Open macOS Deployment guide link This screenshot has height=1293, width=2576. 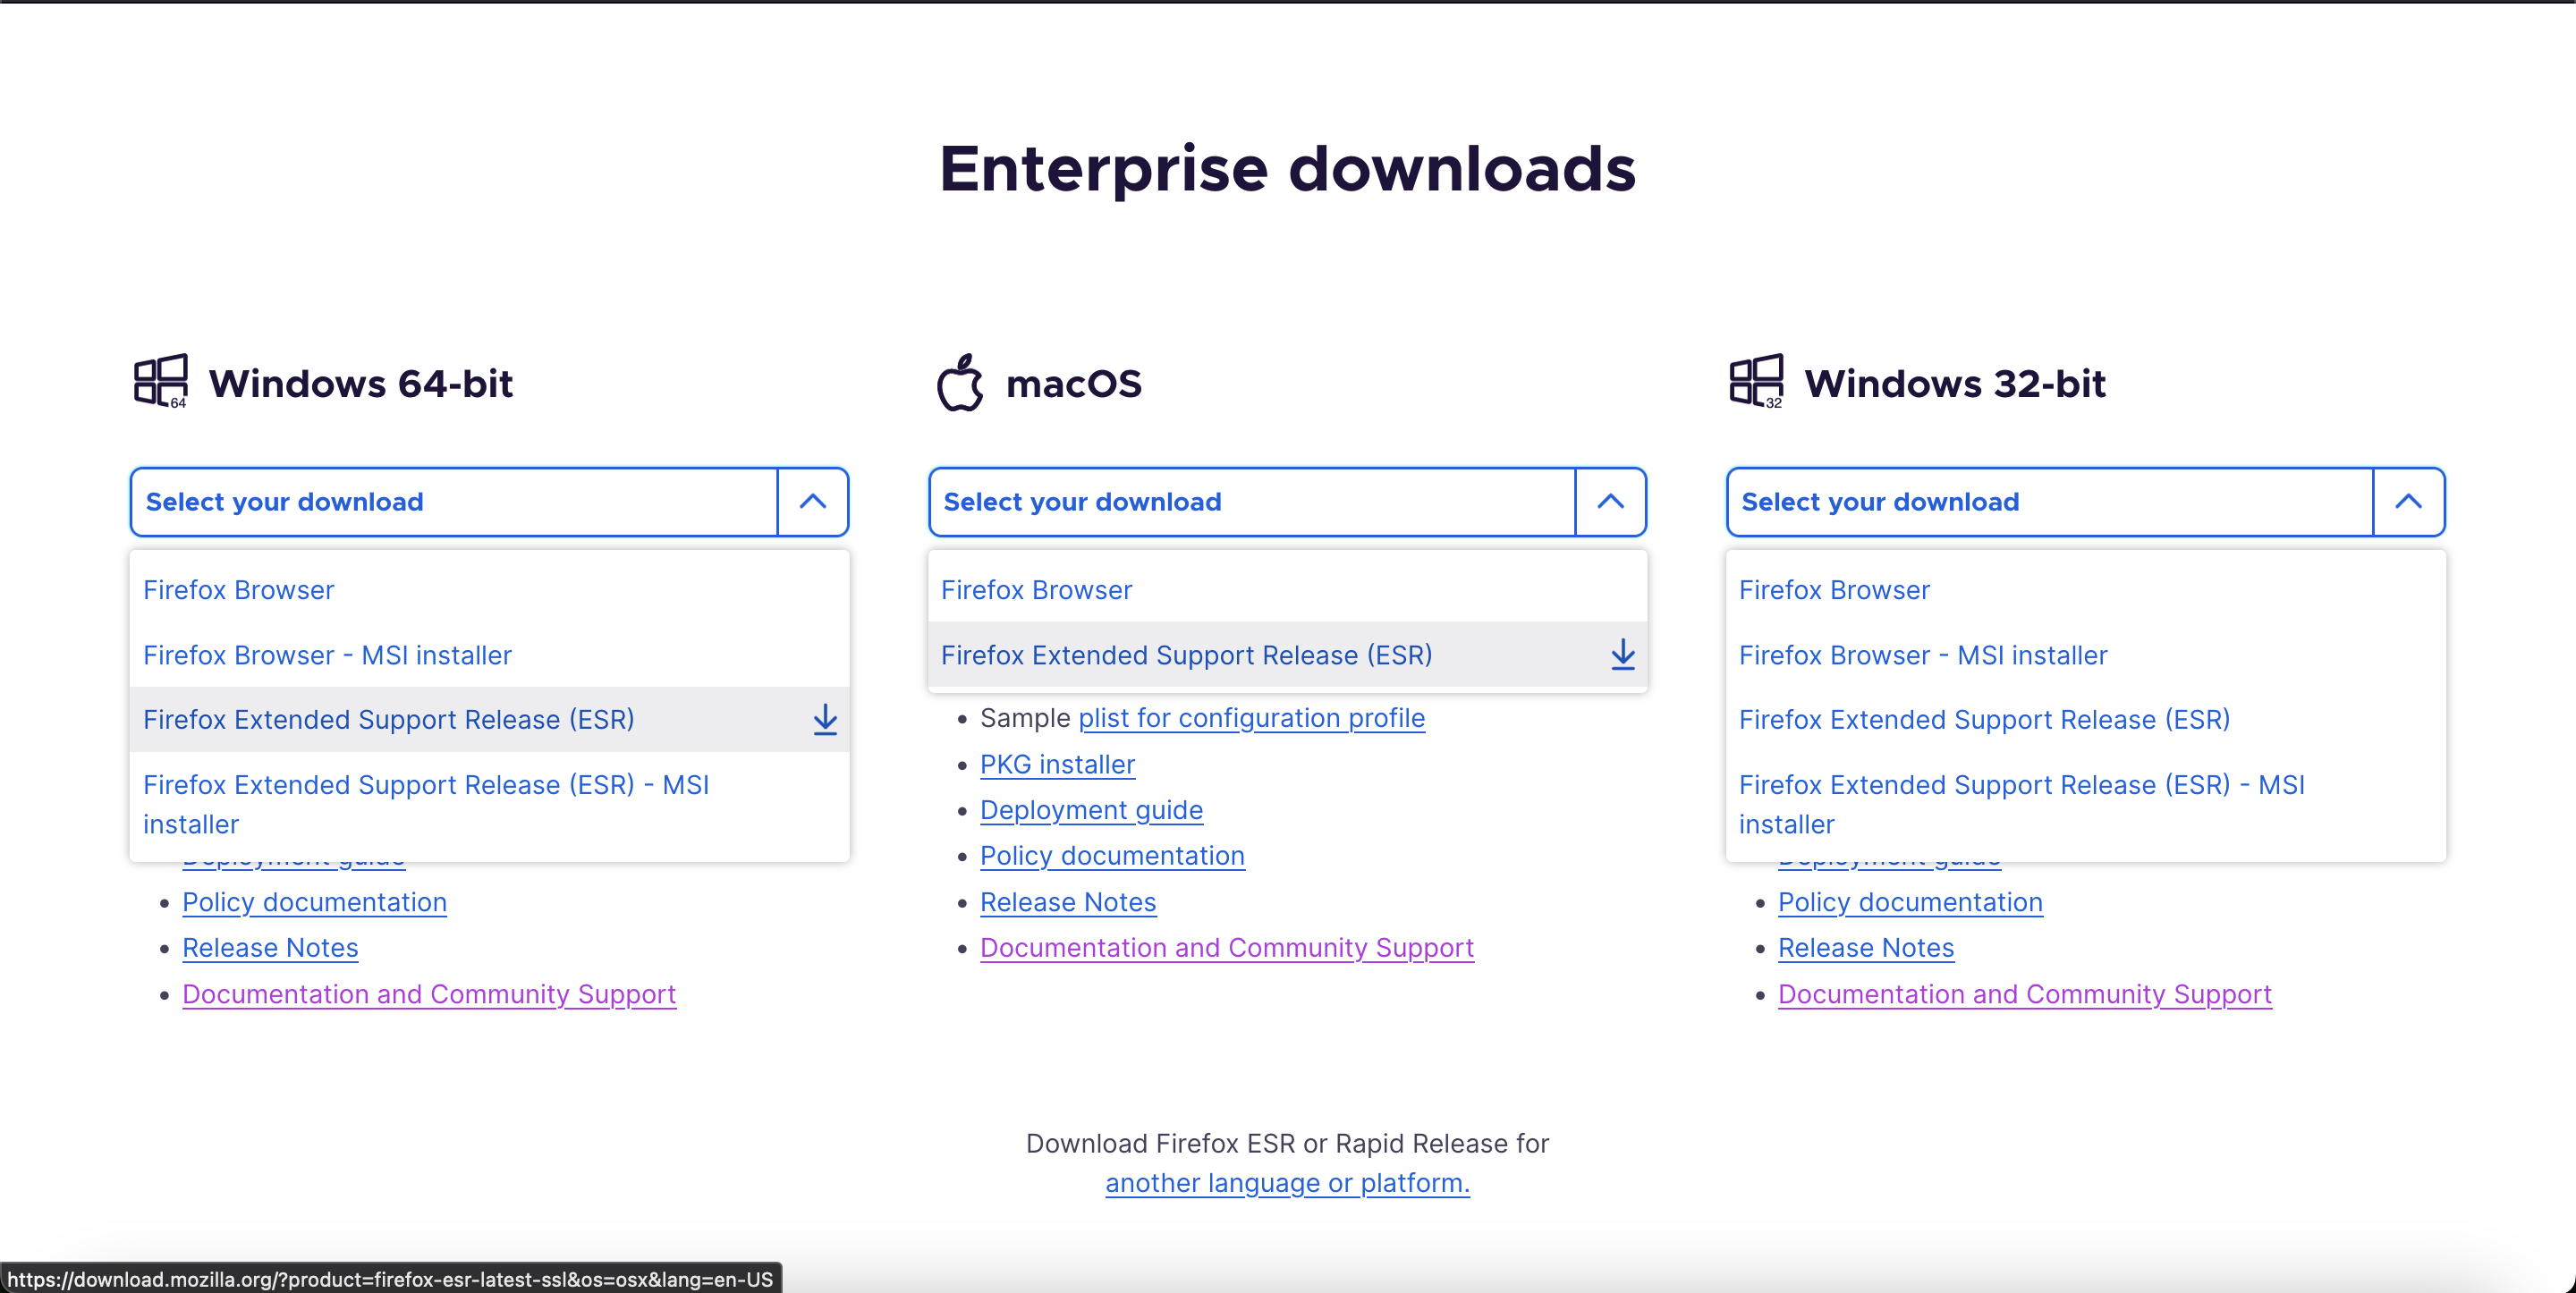coord(1091,810)
